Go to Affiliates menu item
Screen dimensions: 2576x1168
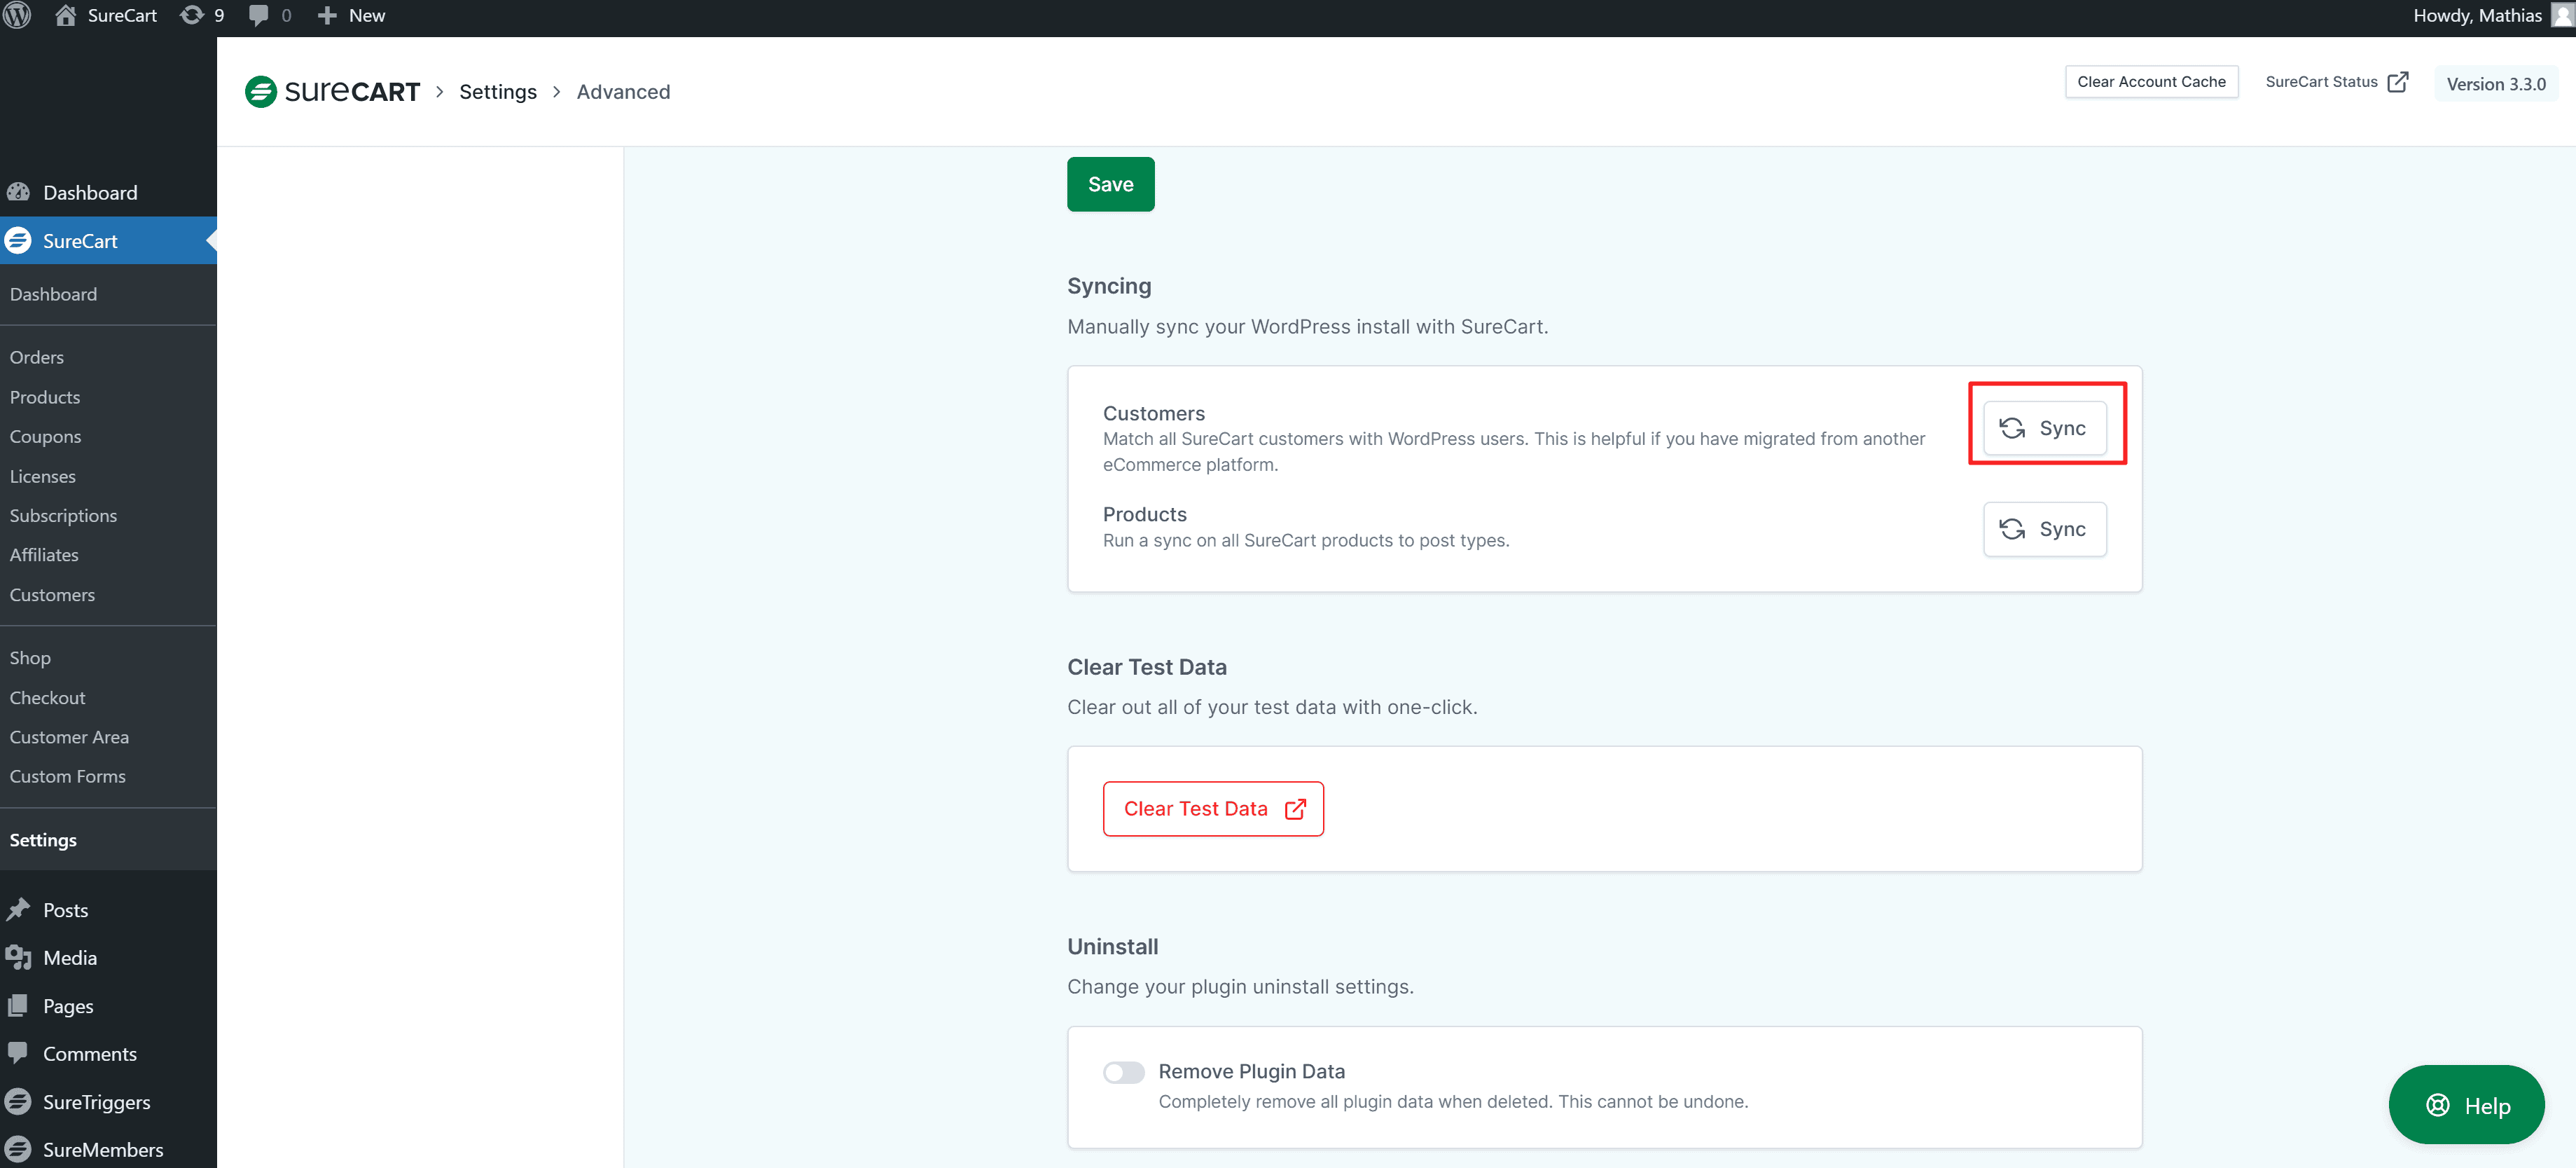(44, 554)
